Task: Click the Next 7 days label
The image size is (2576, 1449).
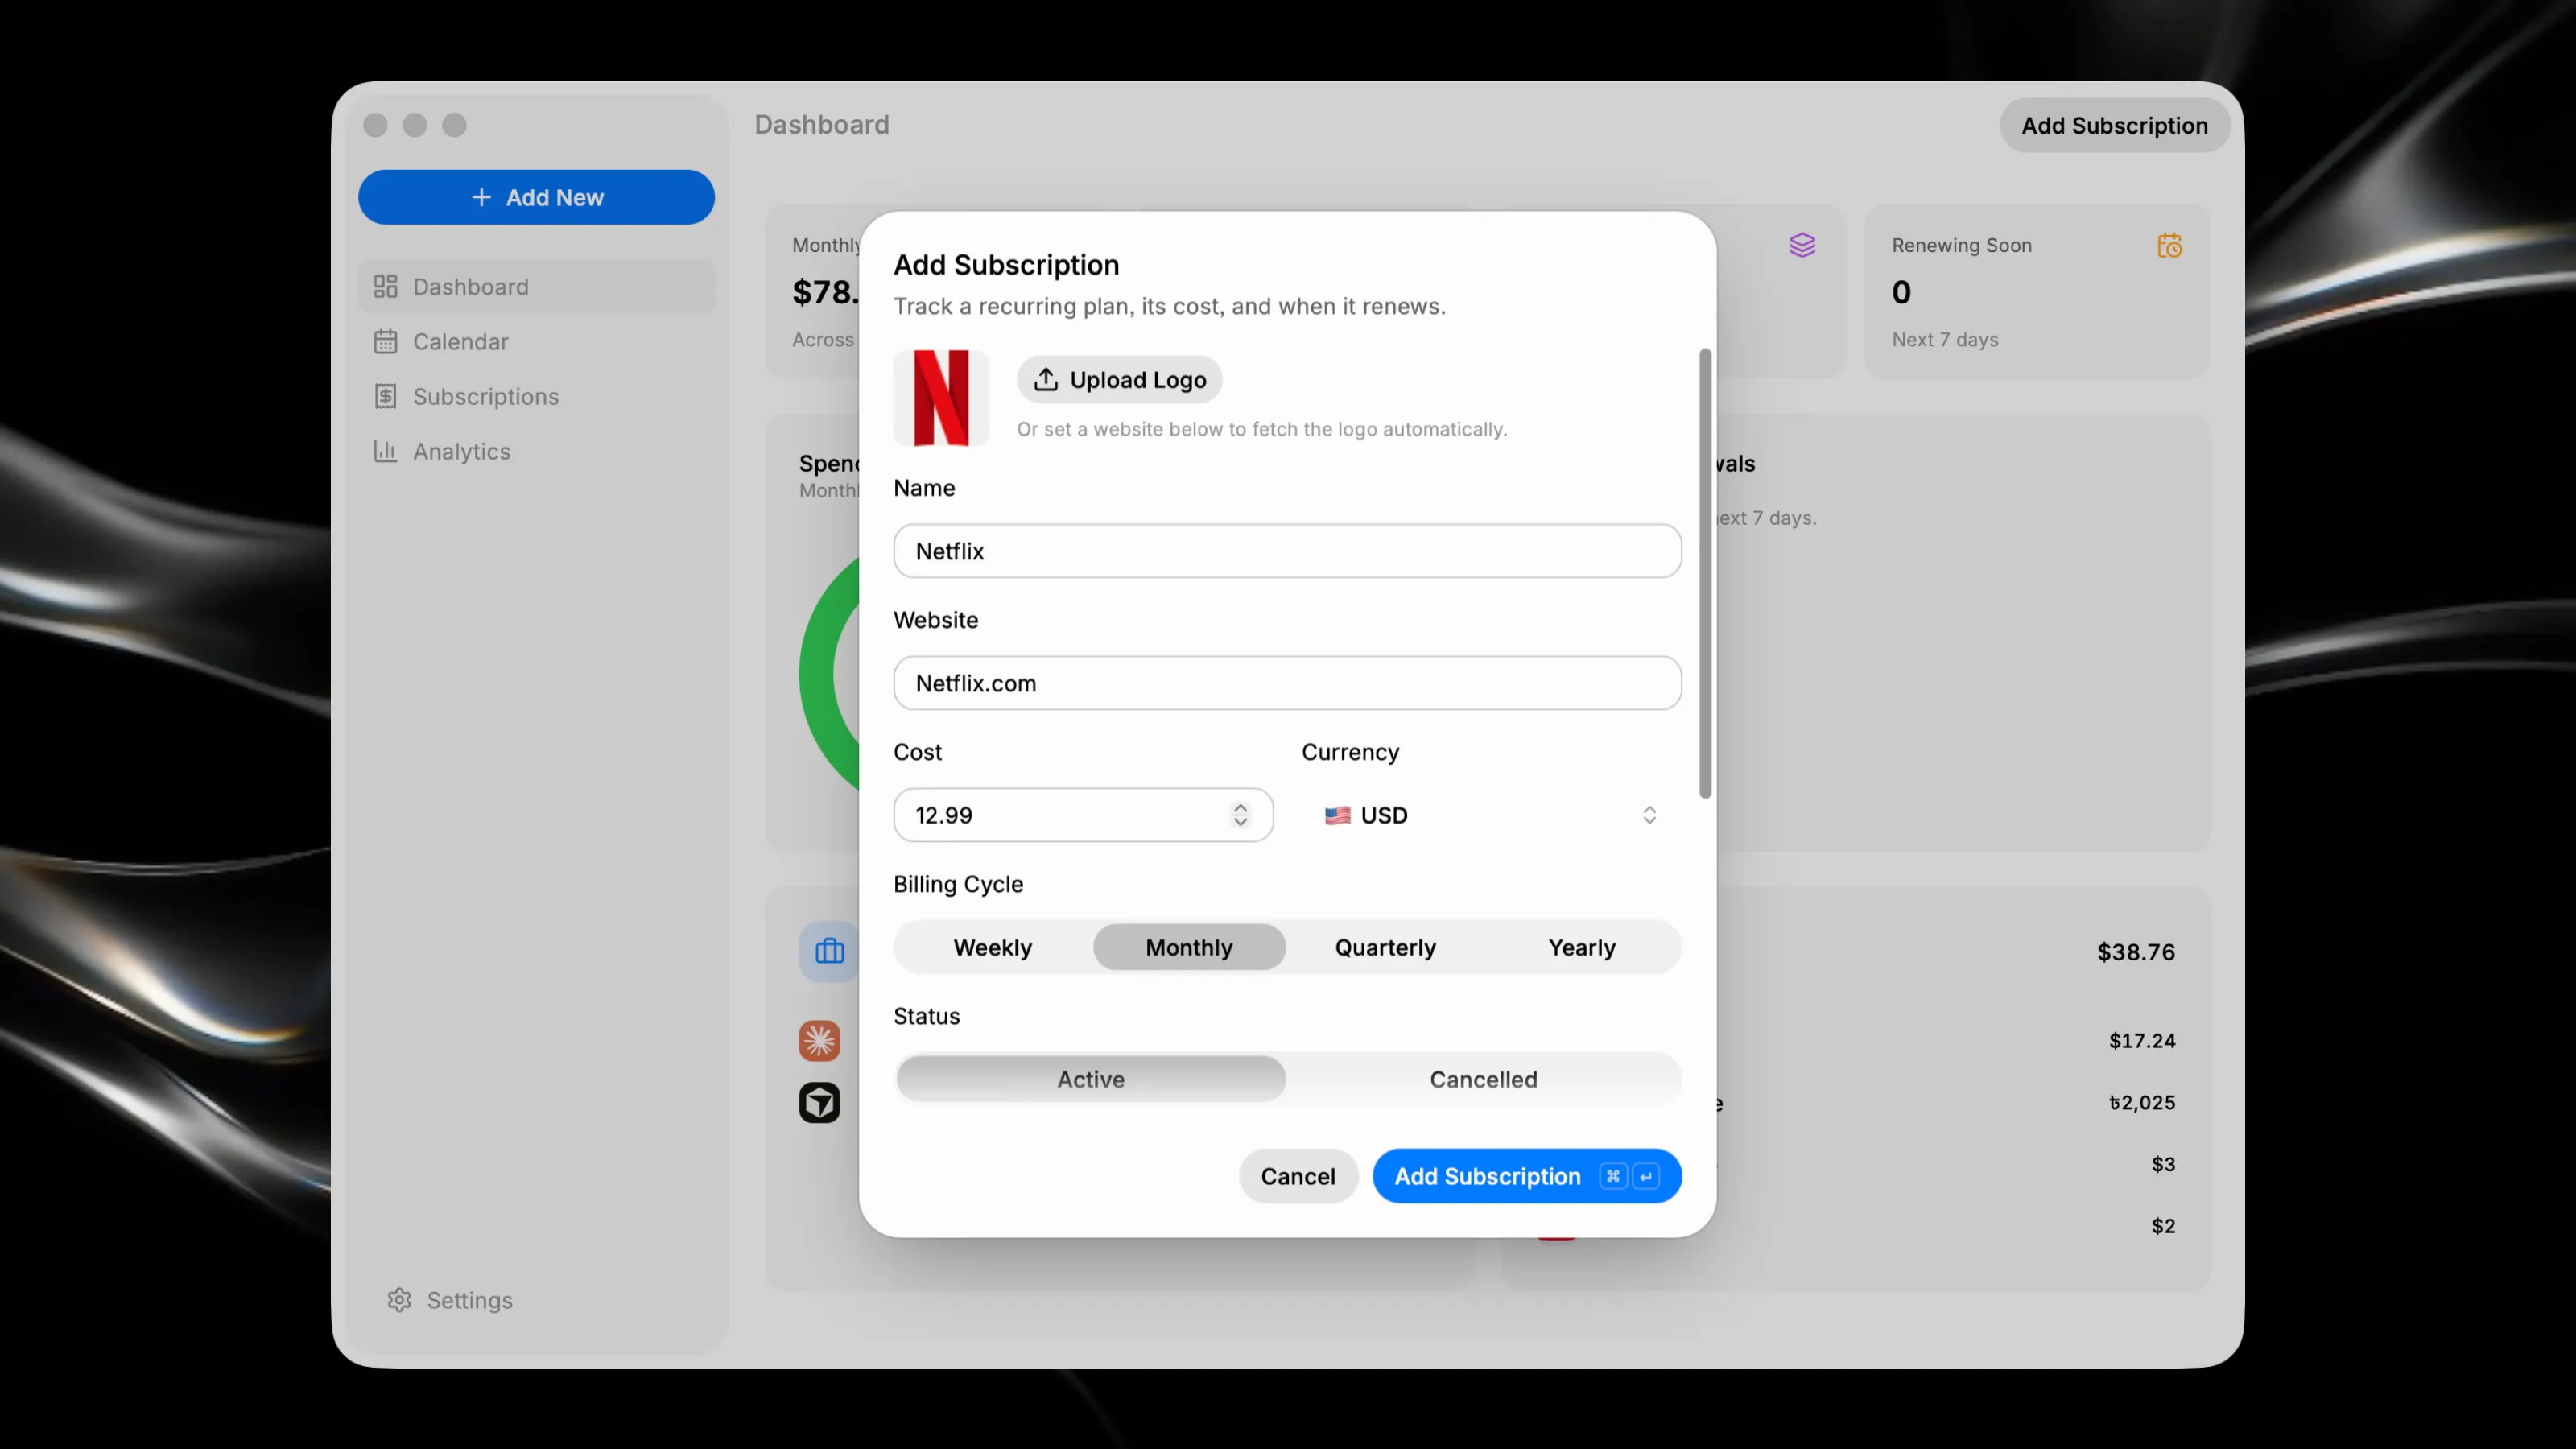Action: [x=1944, y=340]
